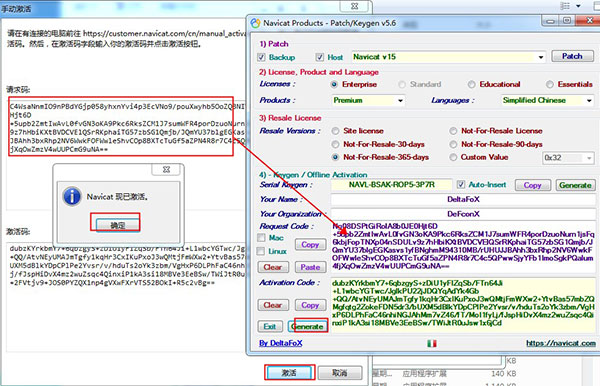600x386 pixels.
Task: Enable the Linux checkbox
Action: click(x=261, y=251)
